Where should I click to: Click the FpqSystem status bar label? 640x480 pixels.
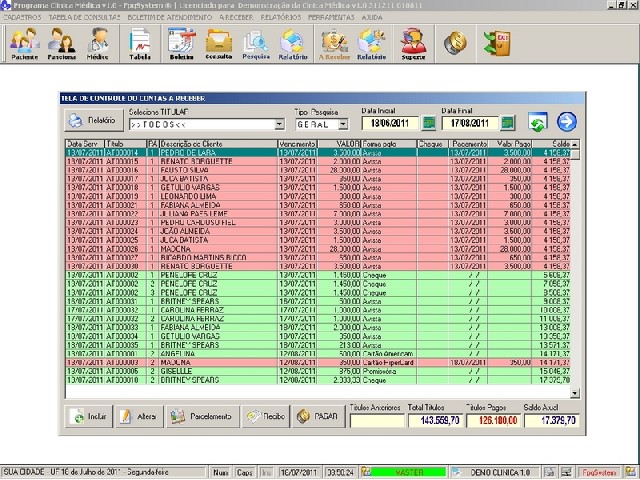[599, 472]
